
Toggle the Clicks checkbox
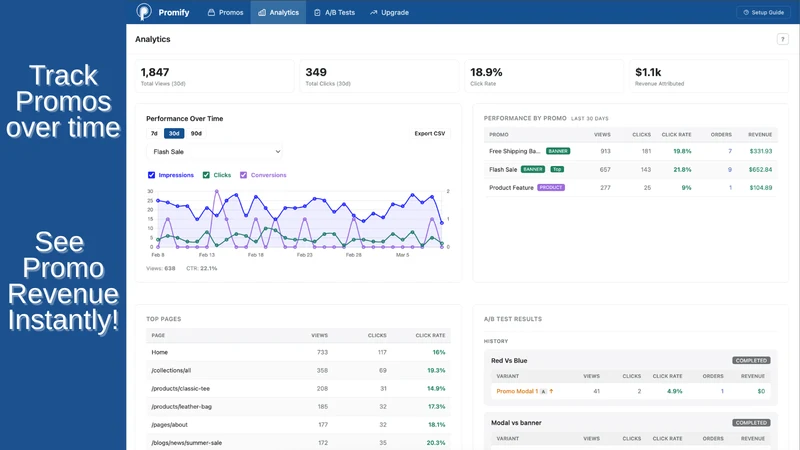pyautogui.click(x=206, y=175)
